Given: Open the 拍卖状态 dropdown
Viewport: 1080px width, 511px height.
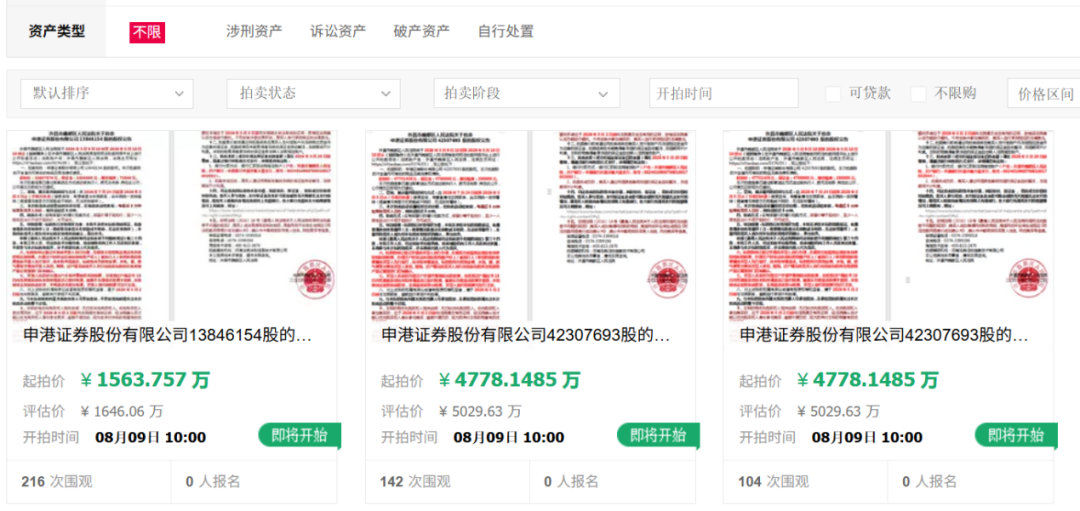Looking at the screenshot, I should 313,93.
